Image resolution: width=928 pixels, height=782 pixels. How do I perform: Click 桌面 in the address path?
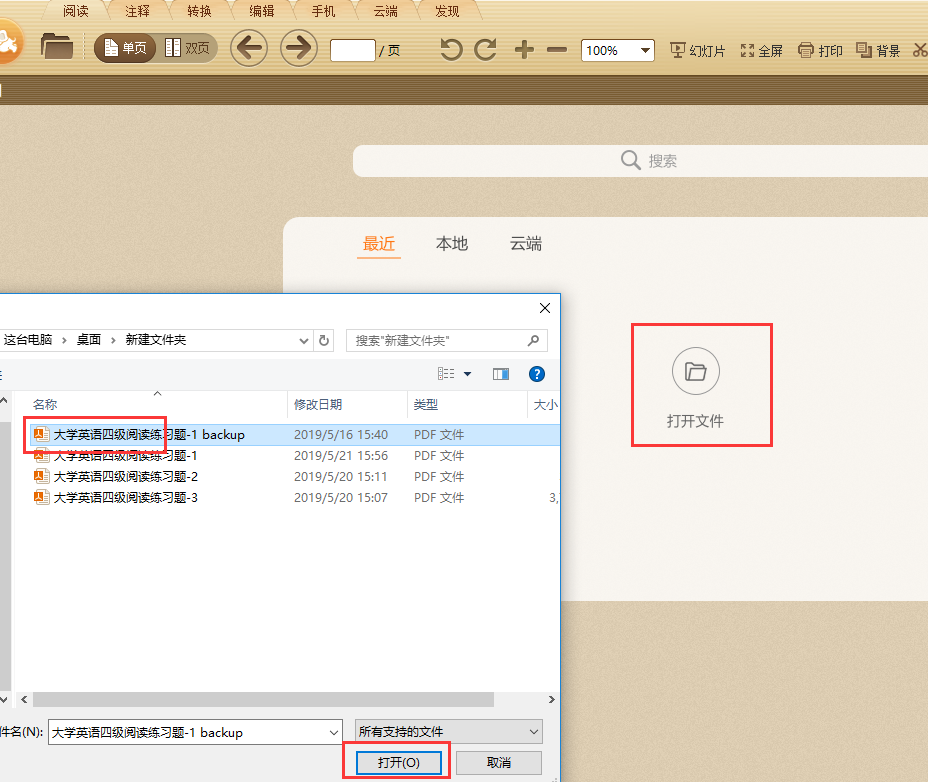click(89, 340)
